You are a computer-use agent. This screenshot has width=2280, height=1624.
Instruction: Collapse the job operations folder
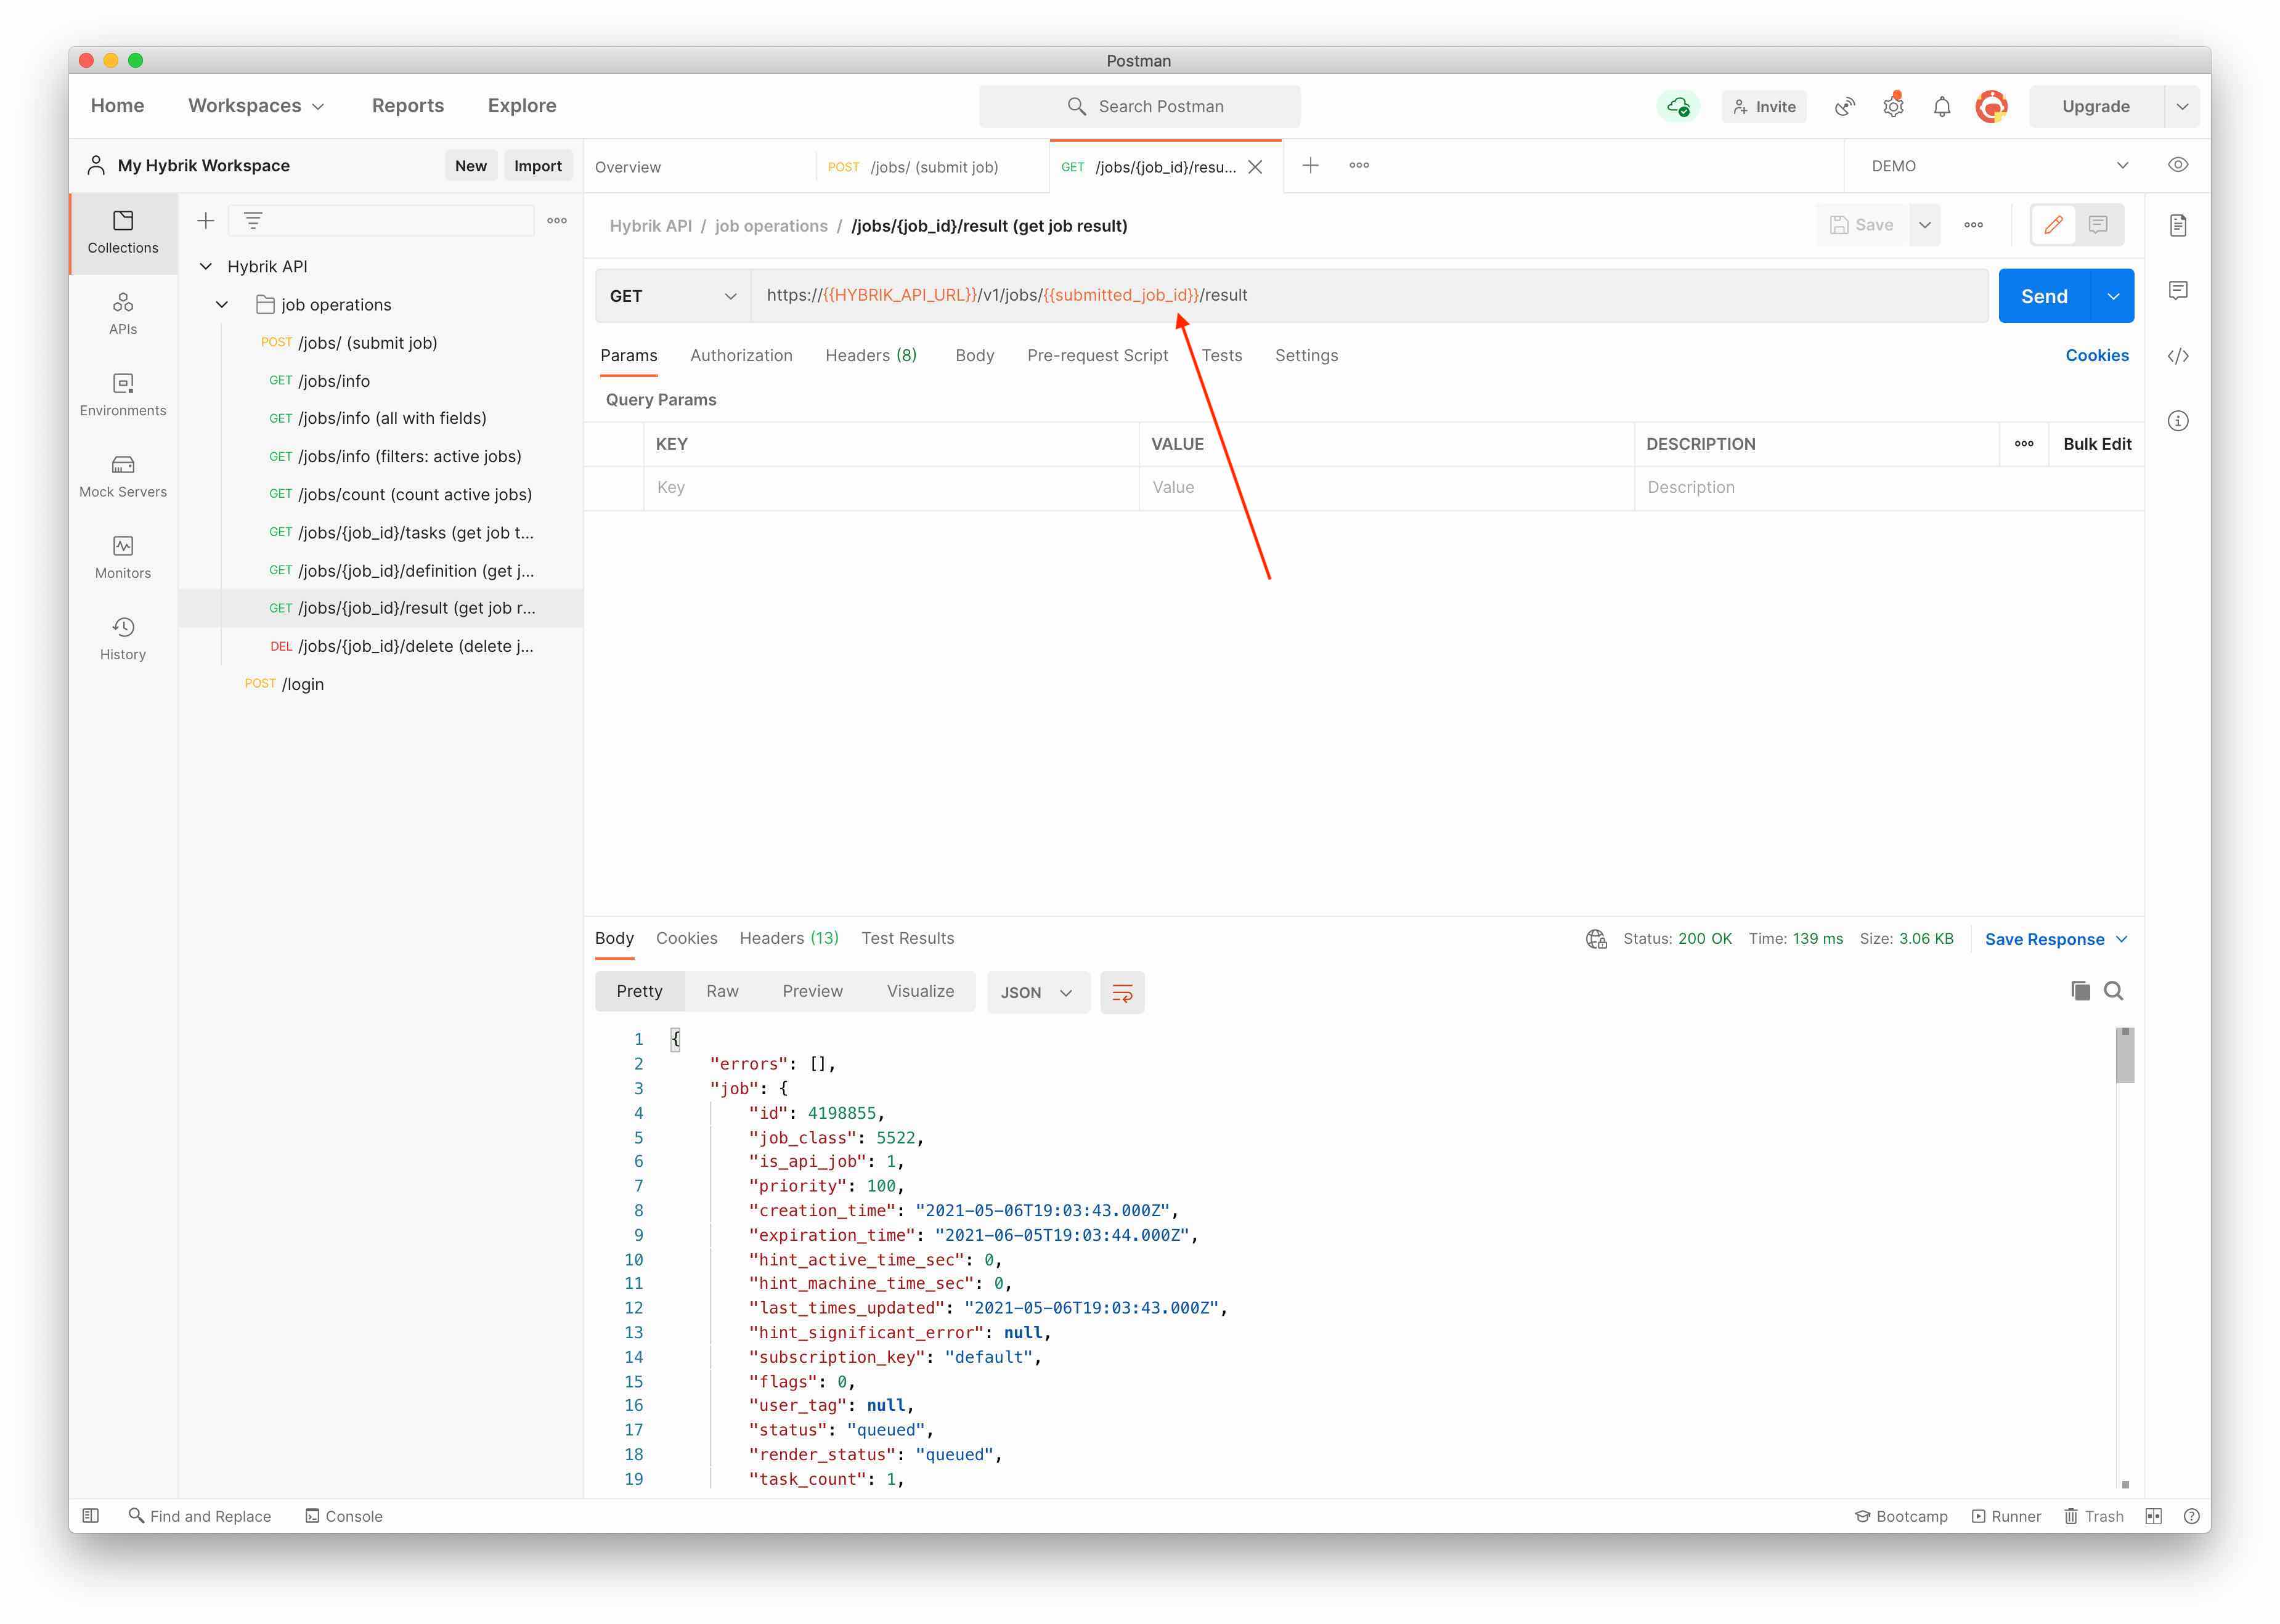click(x=222, y=304)
